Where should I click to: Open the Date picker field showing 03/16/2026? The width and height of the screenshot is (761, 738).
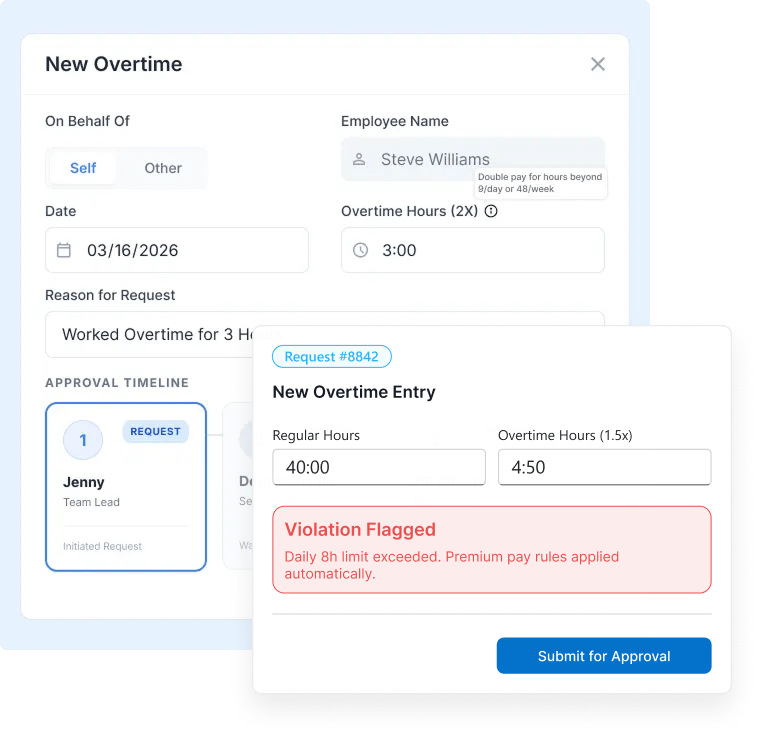coord(177,250)
